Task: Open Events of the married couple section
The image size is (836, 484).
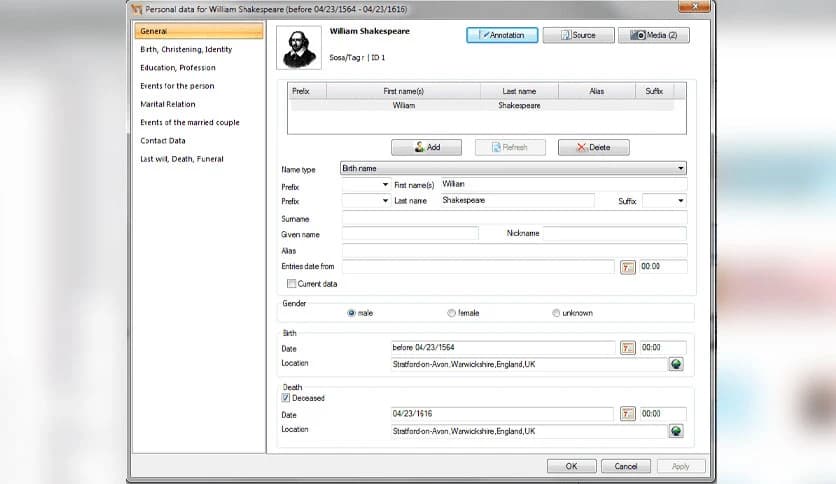Action: (x=190, y=122)
